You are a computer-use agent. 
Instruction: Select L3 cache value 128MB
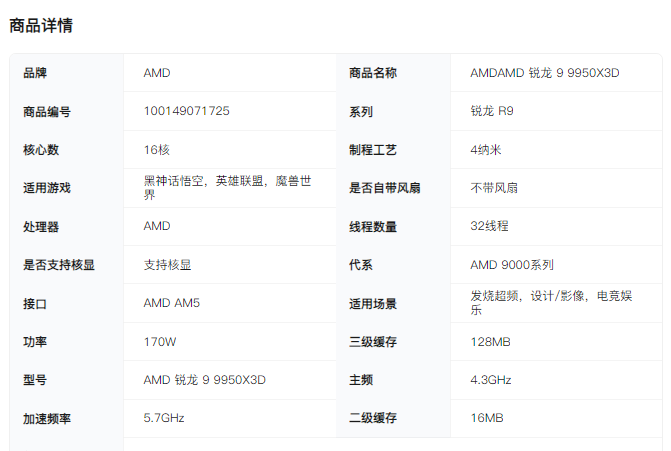point(490,342)
